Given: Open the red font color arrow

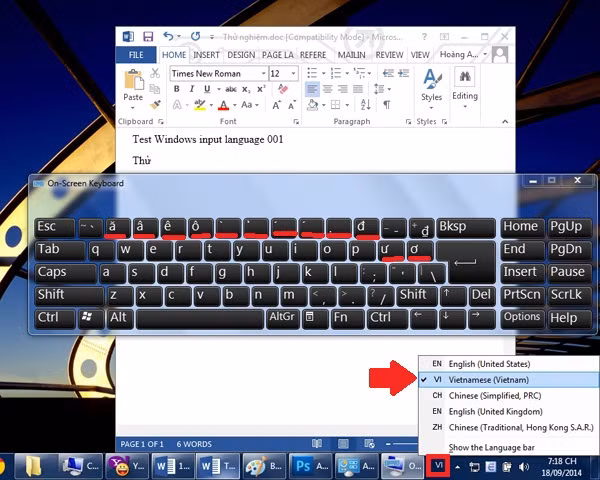Looking at the screenshot, I should [235, 105].
